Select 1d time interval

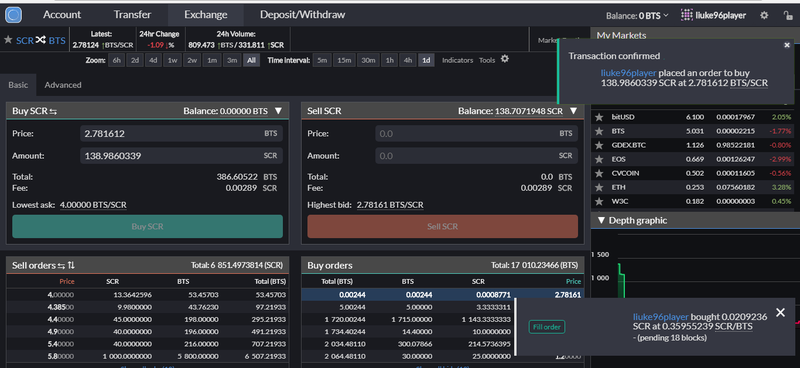click(x=426, y=60)
